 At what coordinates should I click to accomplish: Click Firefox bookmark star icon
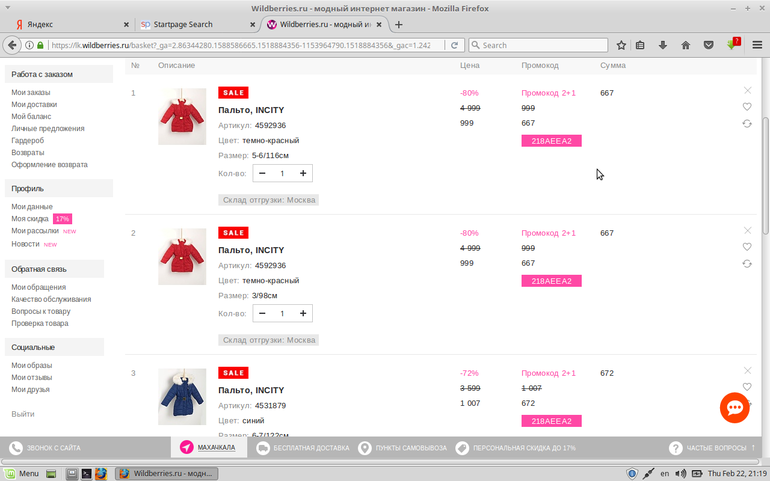(621, 45)
